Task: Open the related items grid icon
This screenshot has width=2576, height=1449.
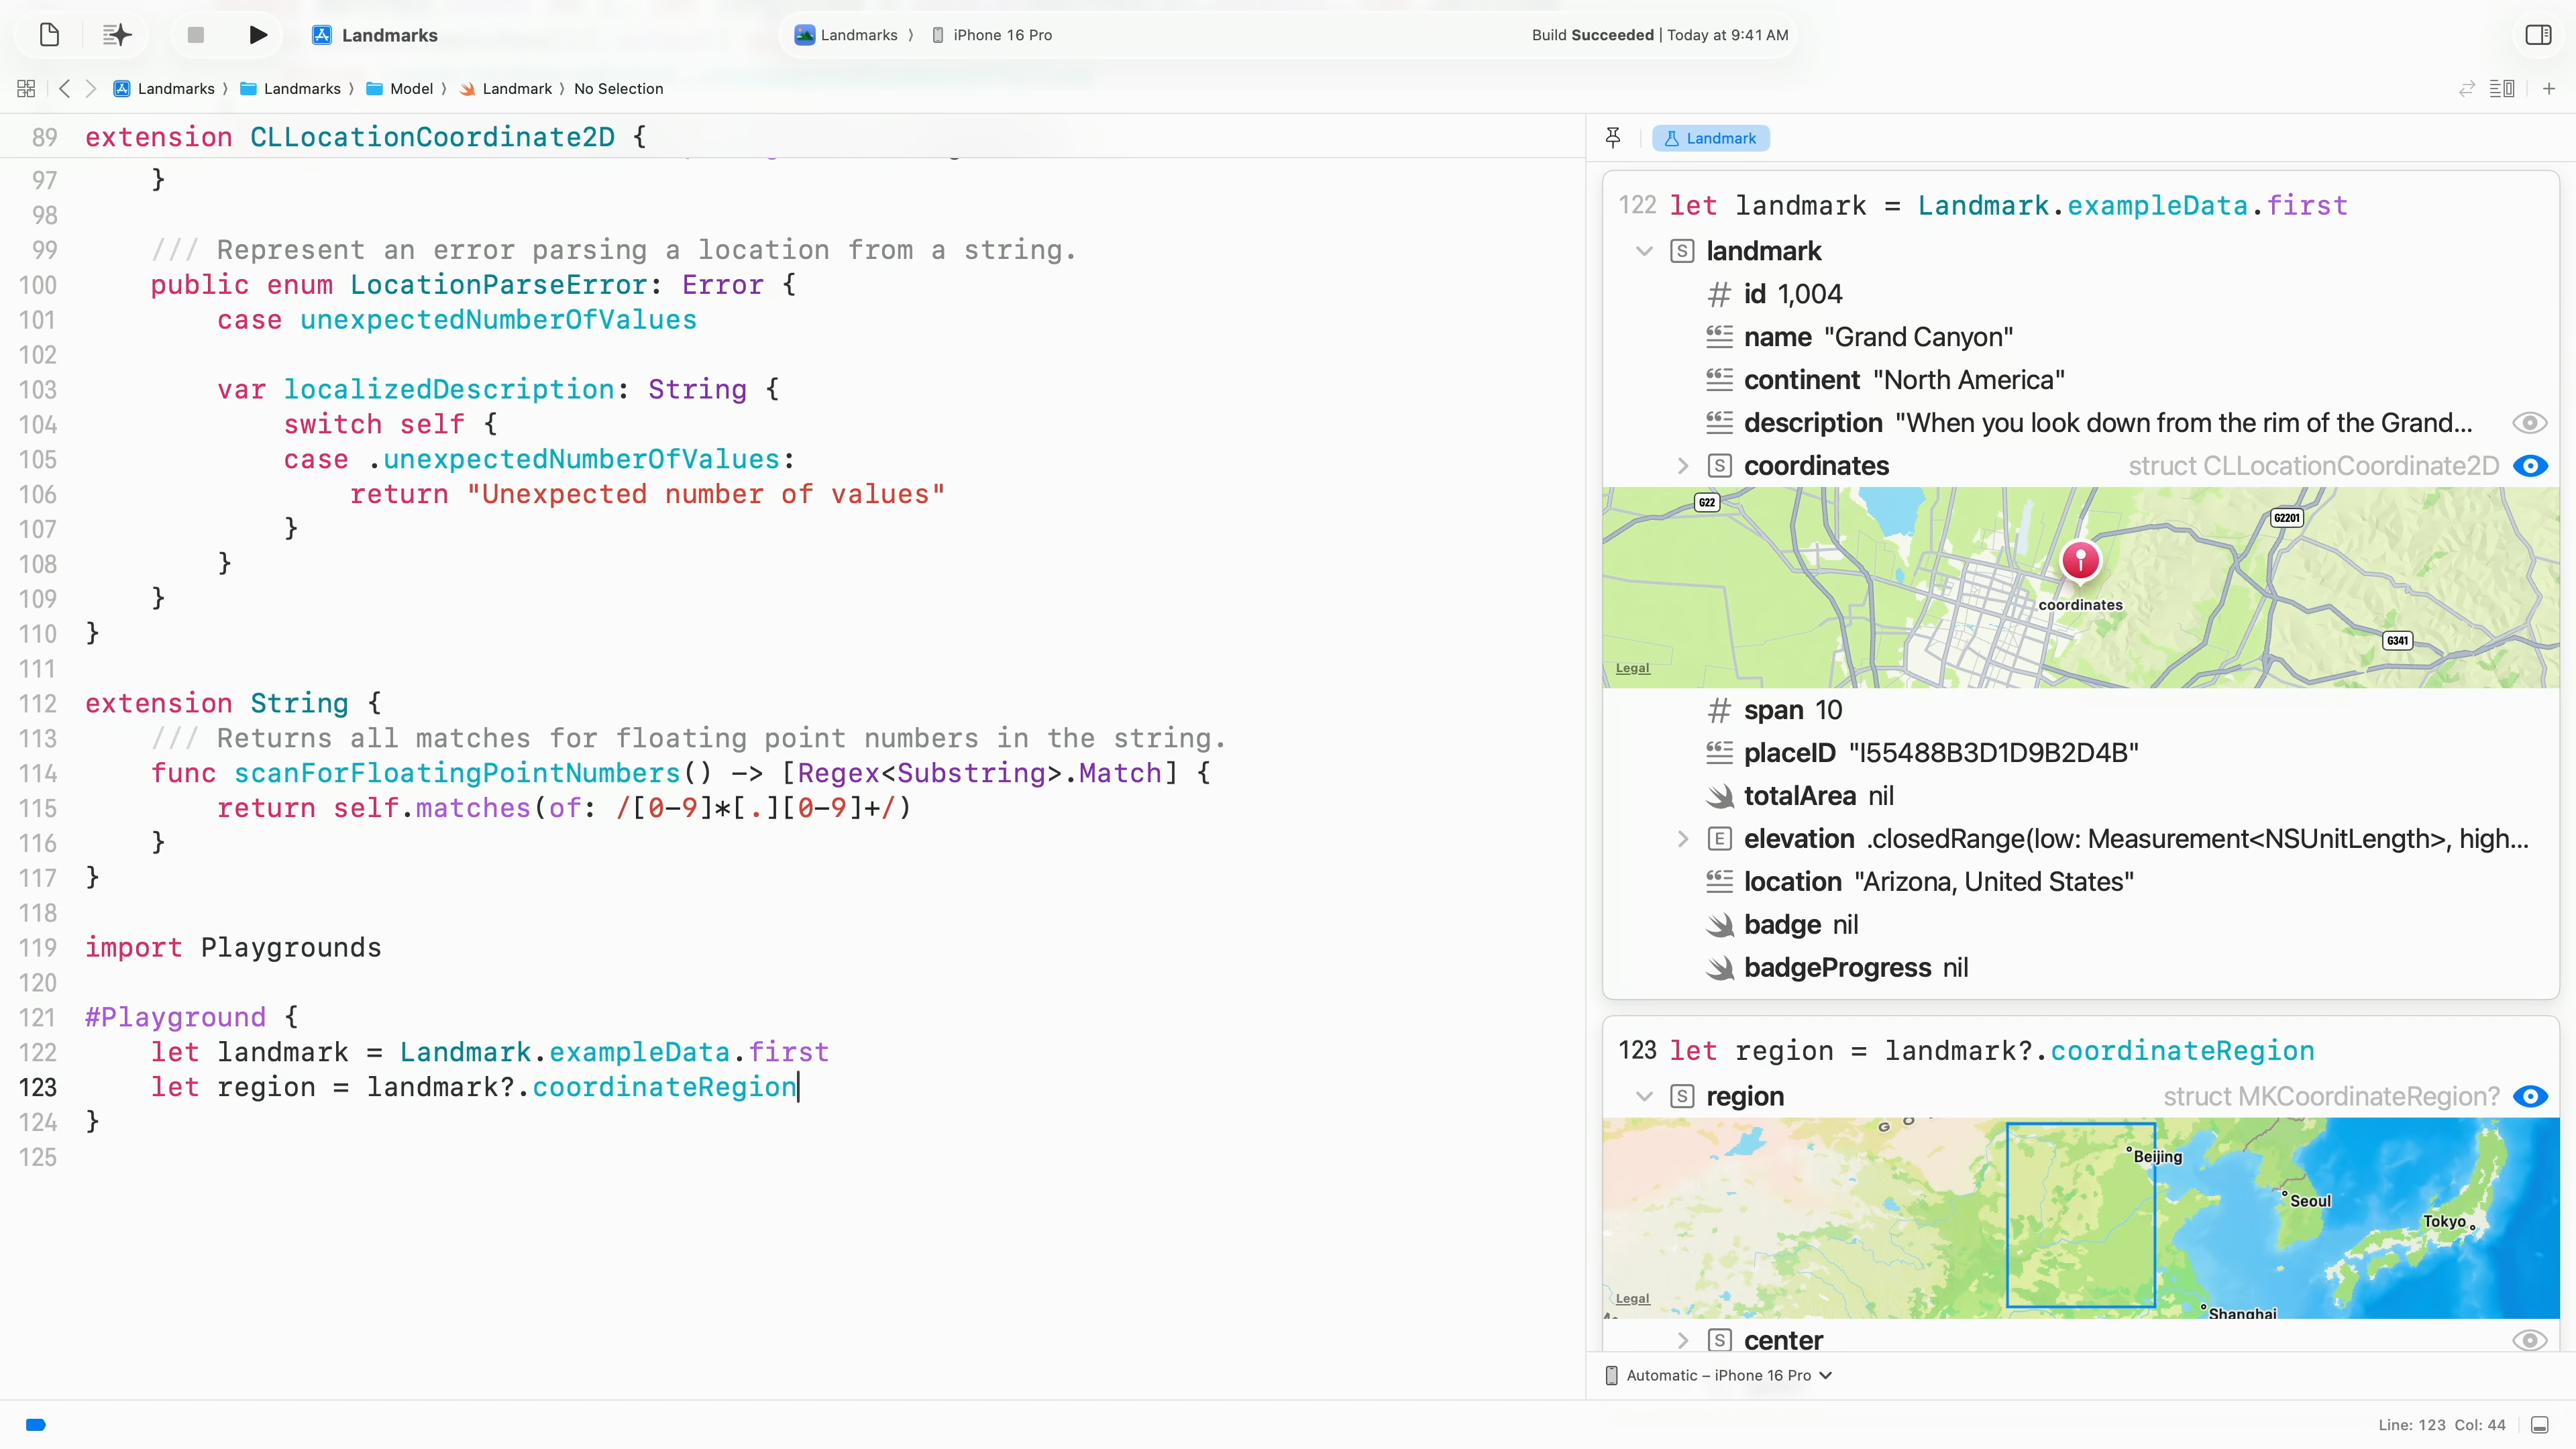Action: 26,89
